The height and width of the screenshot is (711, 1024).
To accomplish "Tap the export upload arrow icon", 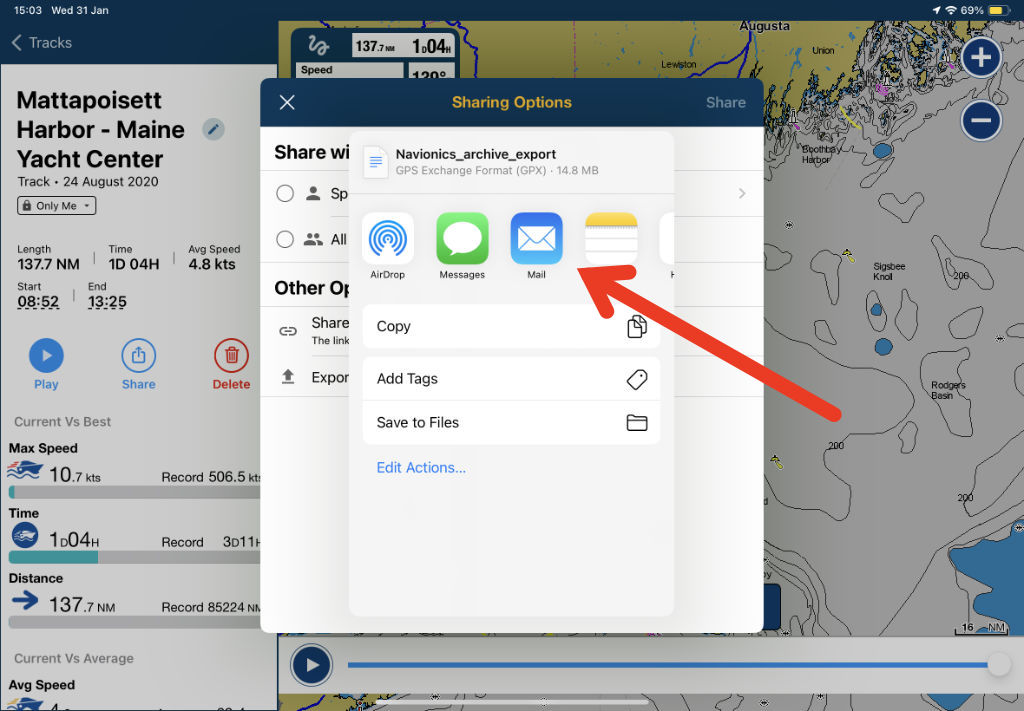I will click(x=288, y=377).
